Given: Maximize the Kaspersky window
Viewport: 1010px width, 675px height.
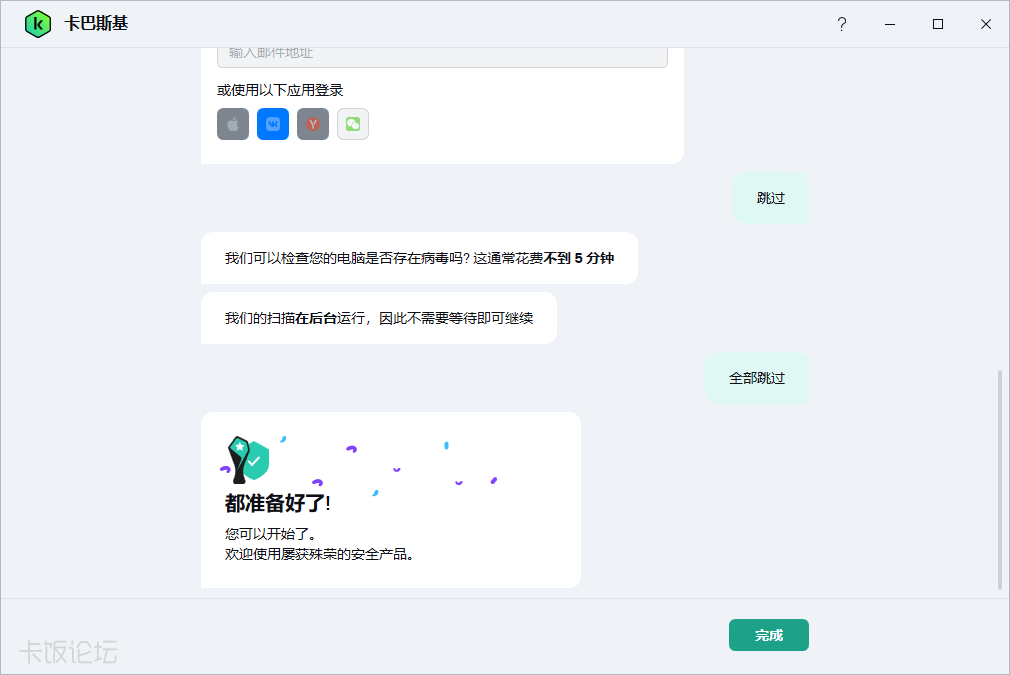Looking at the screenshot, I should point(938,24).
